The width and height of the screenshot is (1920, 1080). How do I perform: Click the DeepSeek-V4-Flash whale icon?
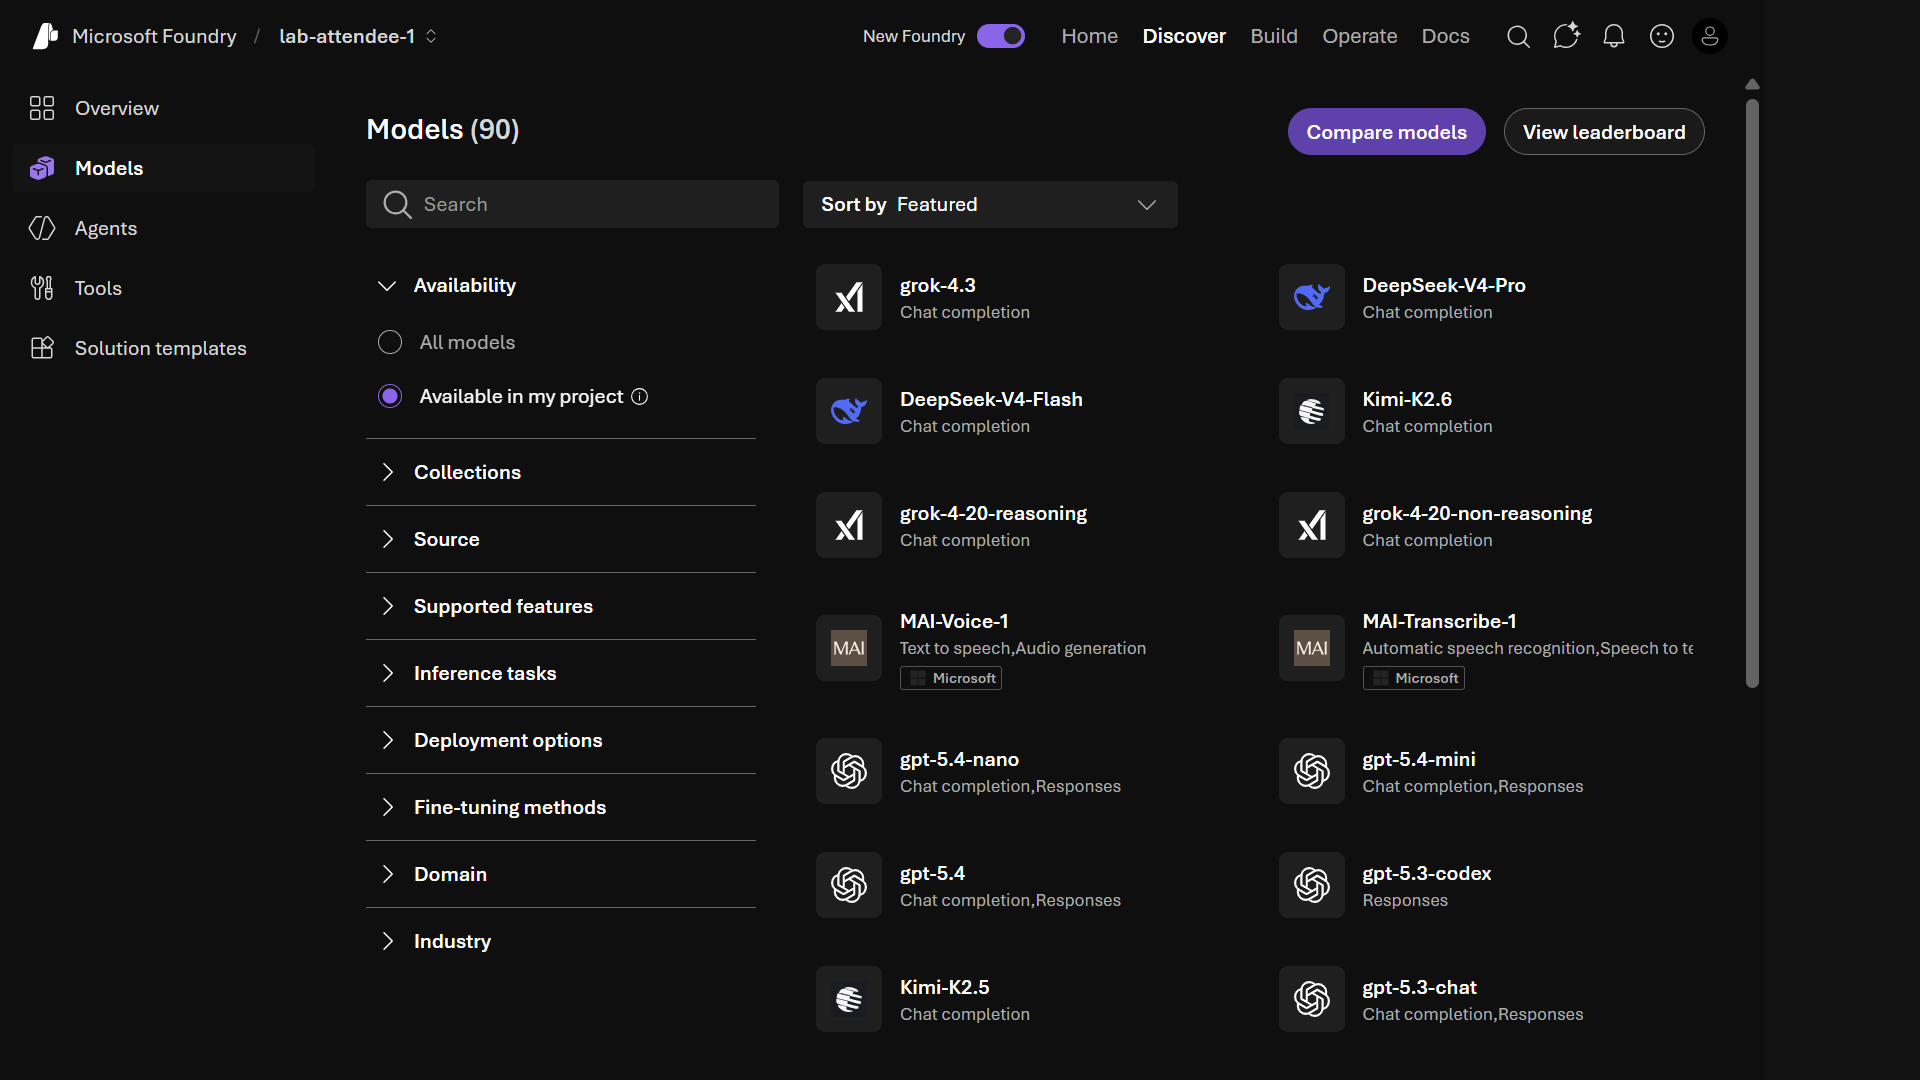(849, 411)
